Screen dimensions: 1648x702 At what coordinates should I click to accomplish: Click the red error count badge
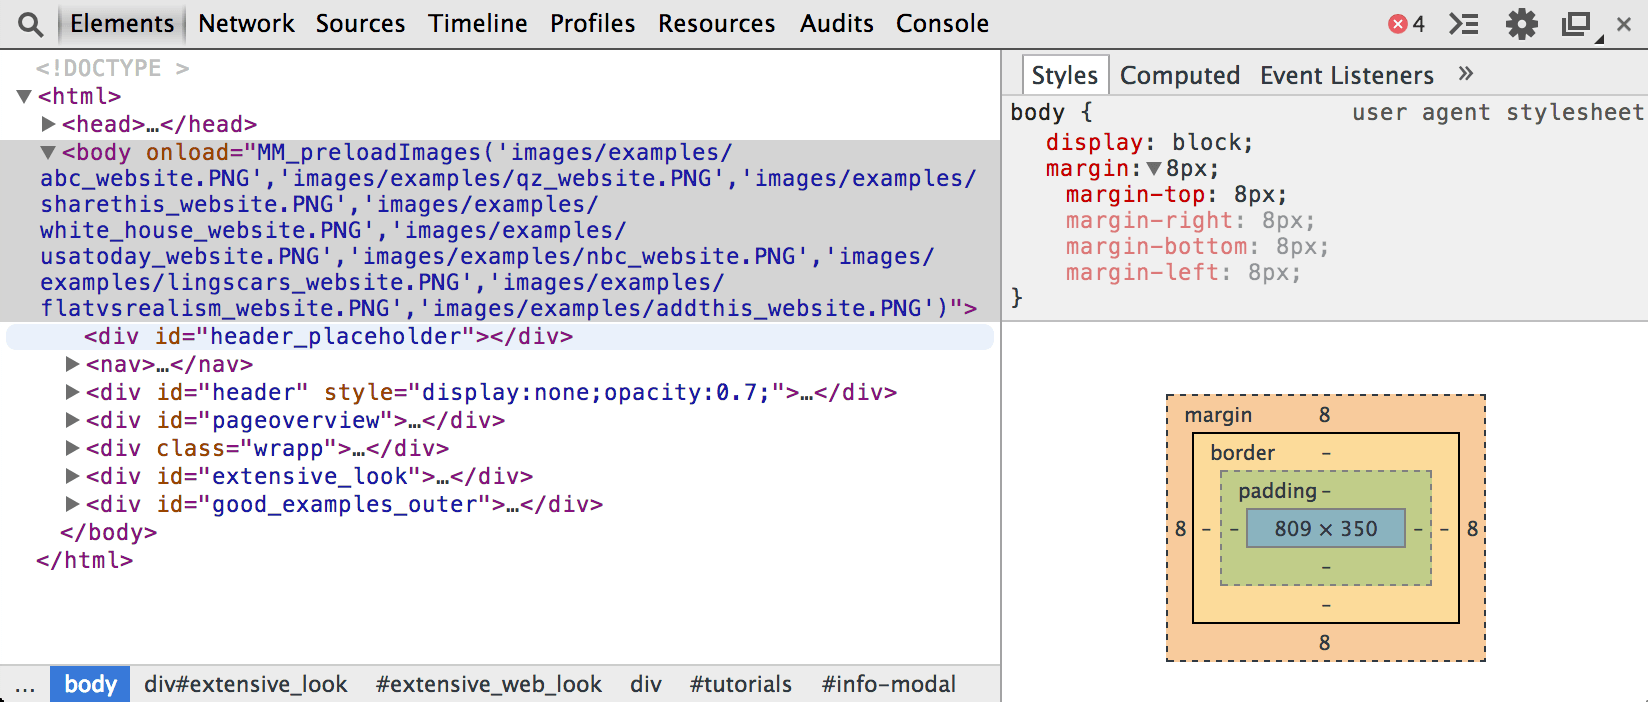pos(1406,24)
